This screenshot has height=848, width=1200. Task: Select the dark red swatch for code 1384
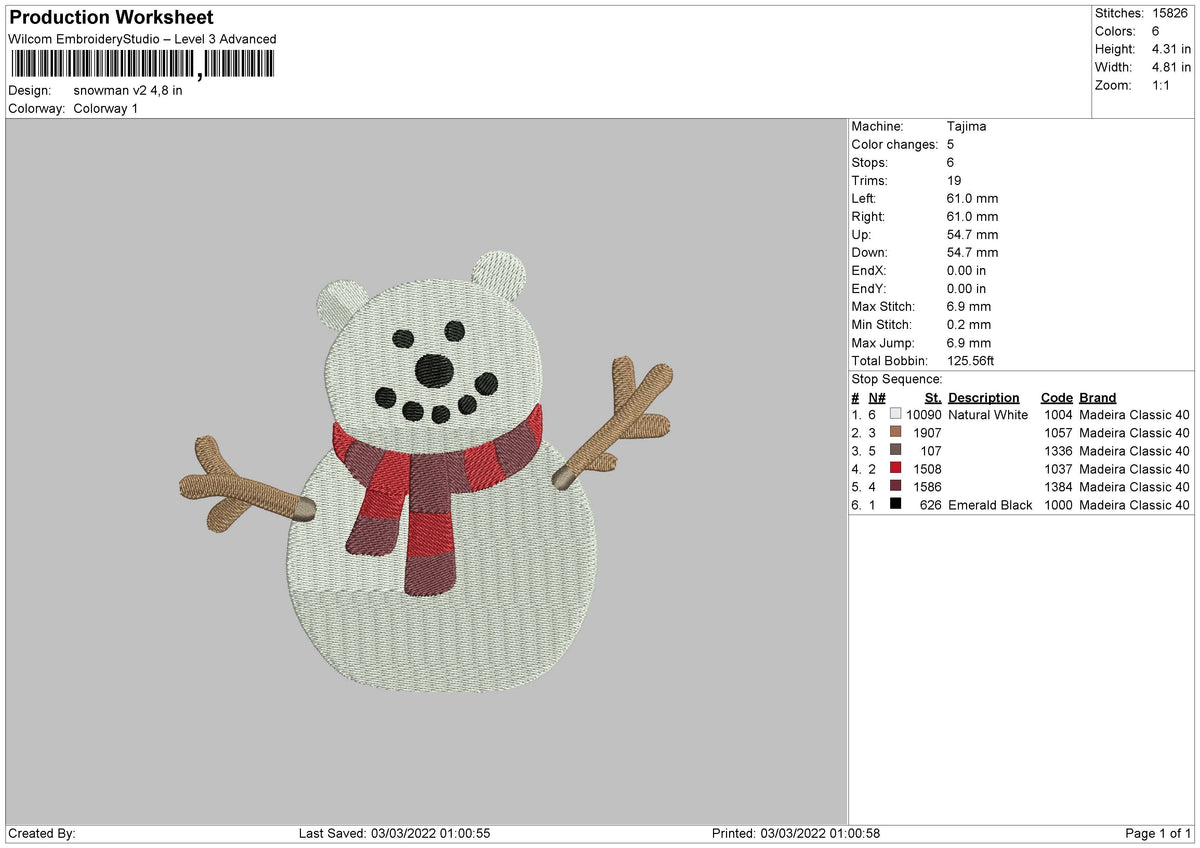pos(896,487)
